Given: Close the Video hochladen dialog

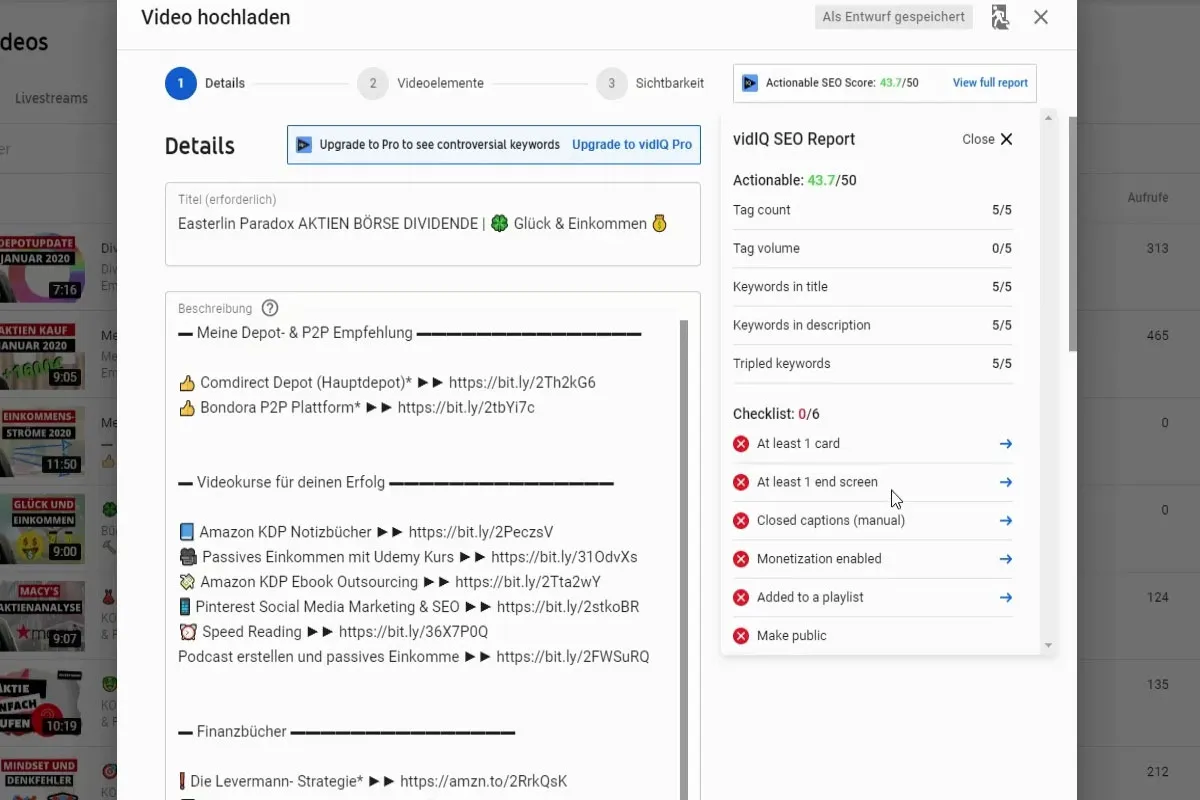Looking at the screenshot, I should coord(1041,17).
